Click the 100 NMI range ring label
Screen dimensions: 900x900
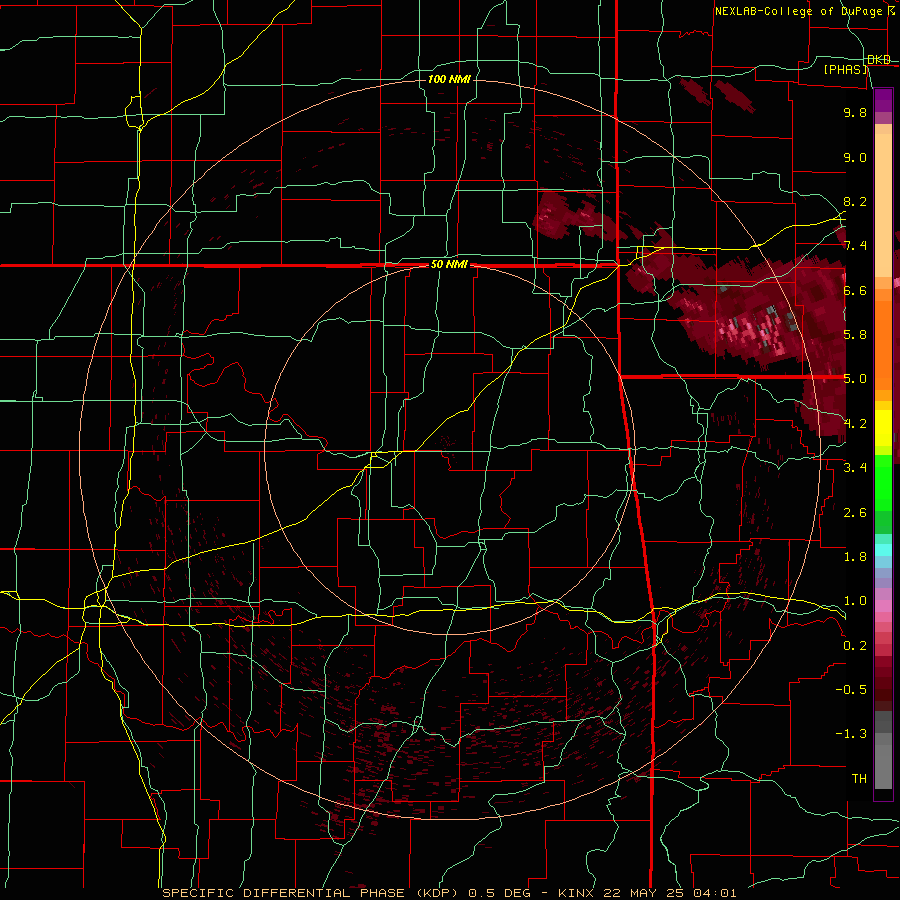click(x=449, y=79)
